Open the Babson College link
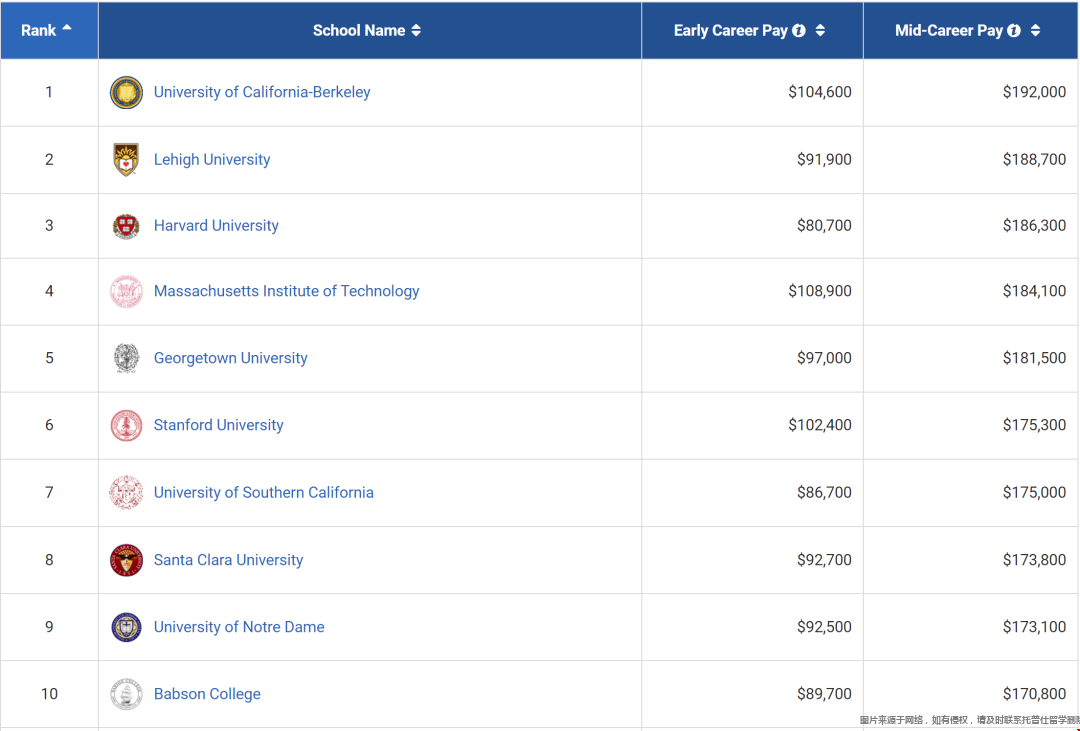 tap(207, 694)
